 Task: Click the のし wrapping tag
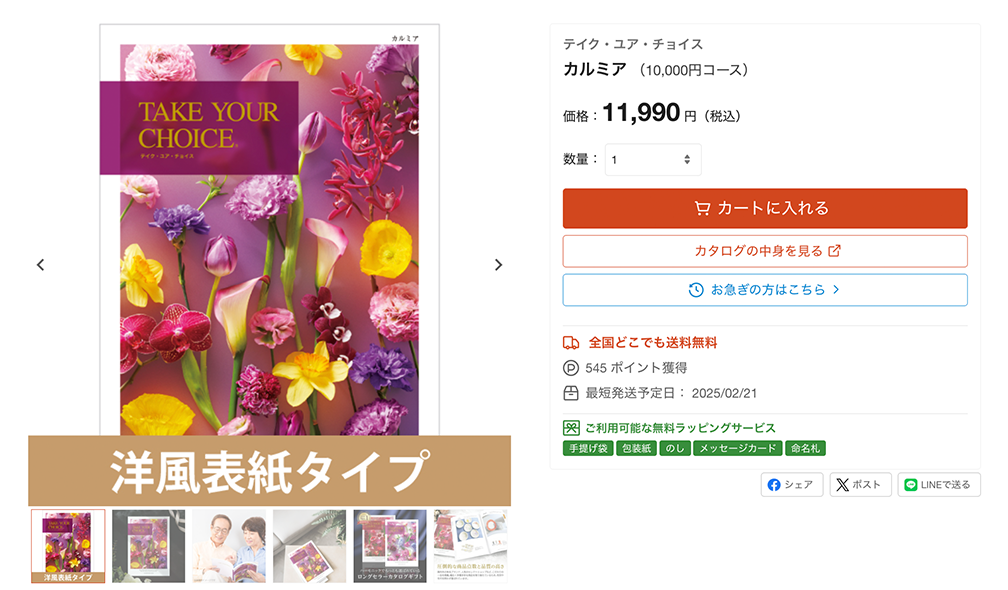pos(675,448)
